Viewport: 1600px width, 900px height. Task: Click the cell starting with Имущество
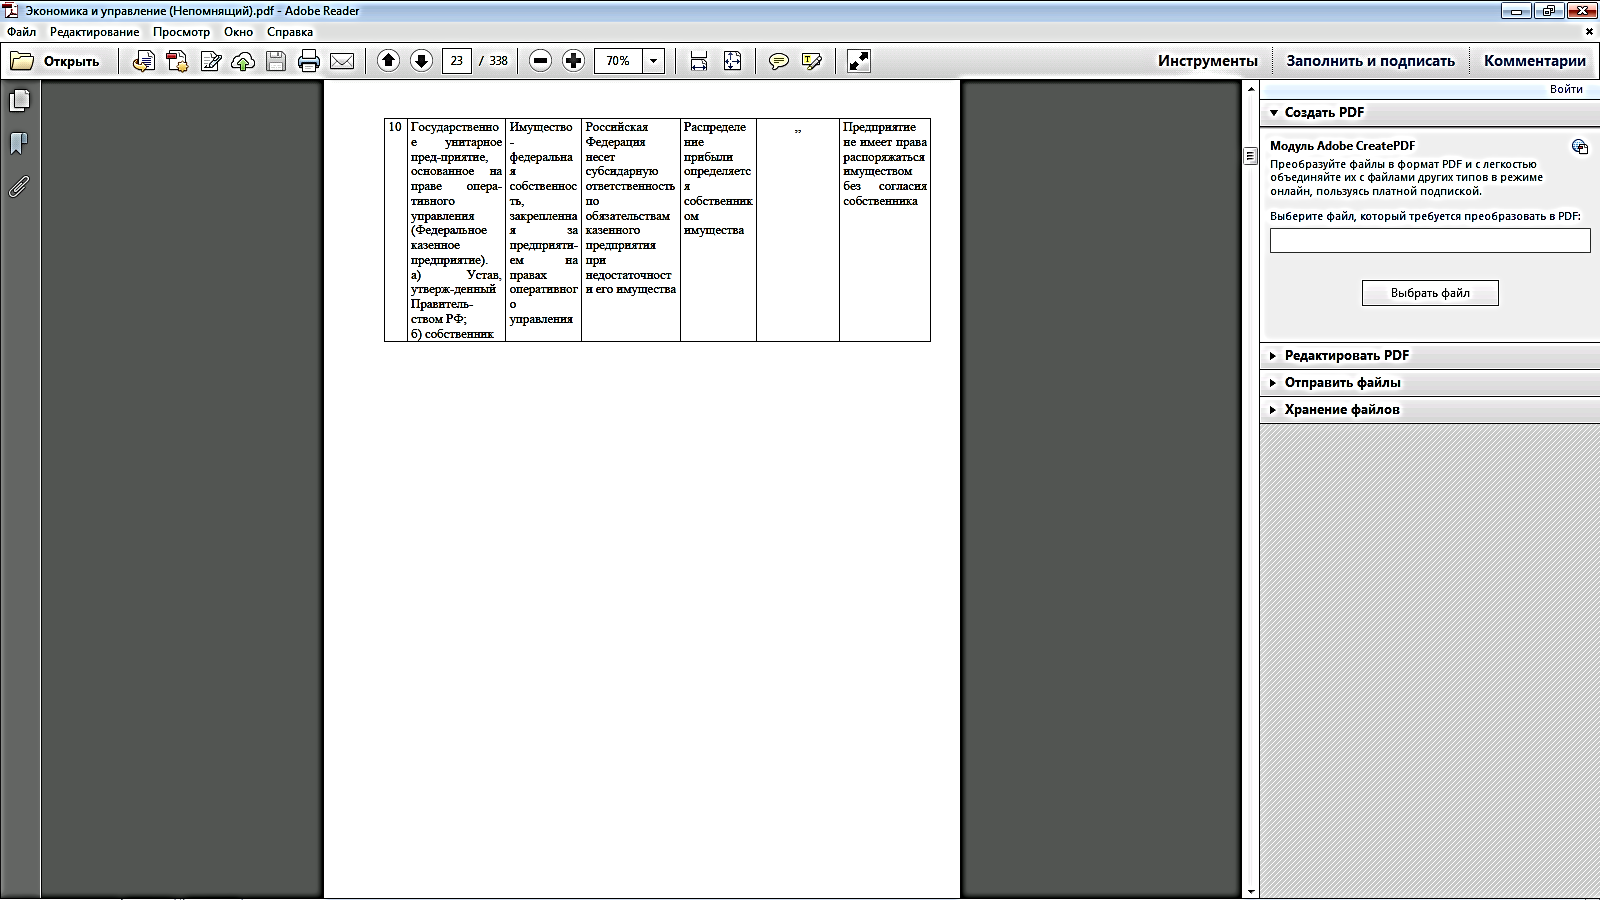(543, 230)
